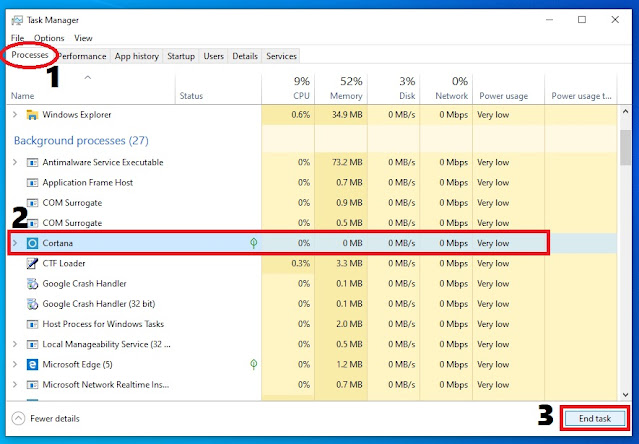The height and width of the screenshot is (444, 639).
Task: Click the Windows Explorer folder icon
Action: coord(32,115)
